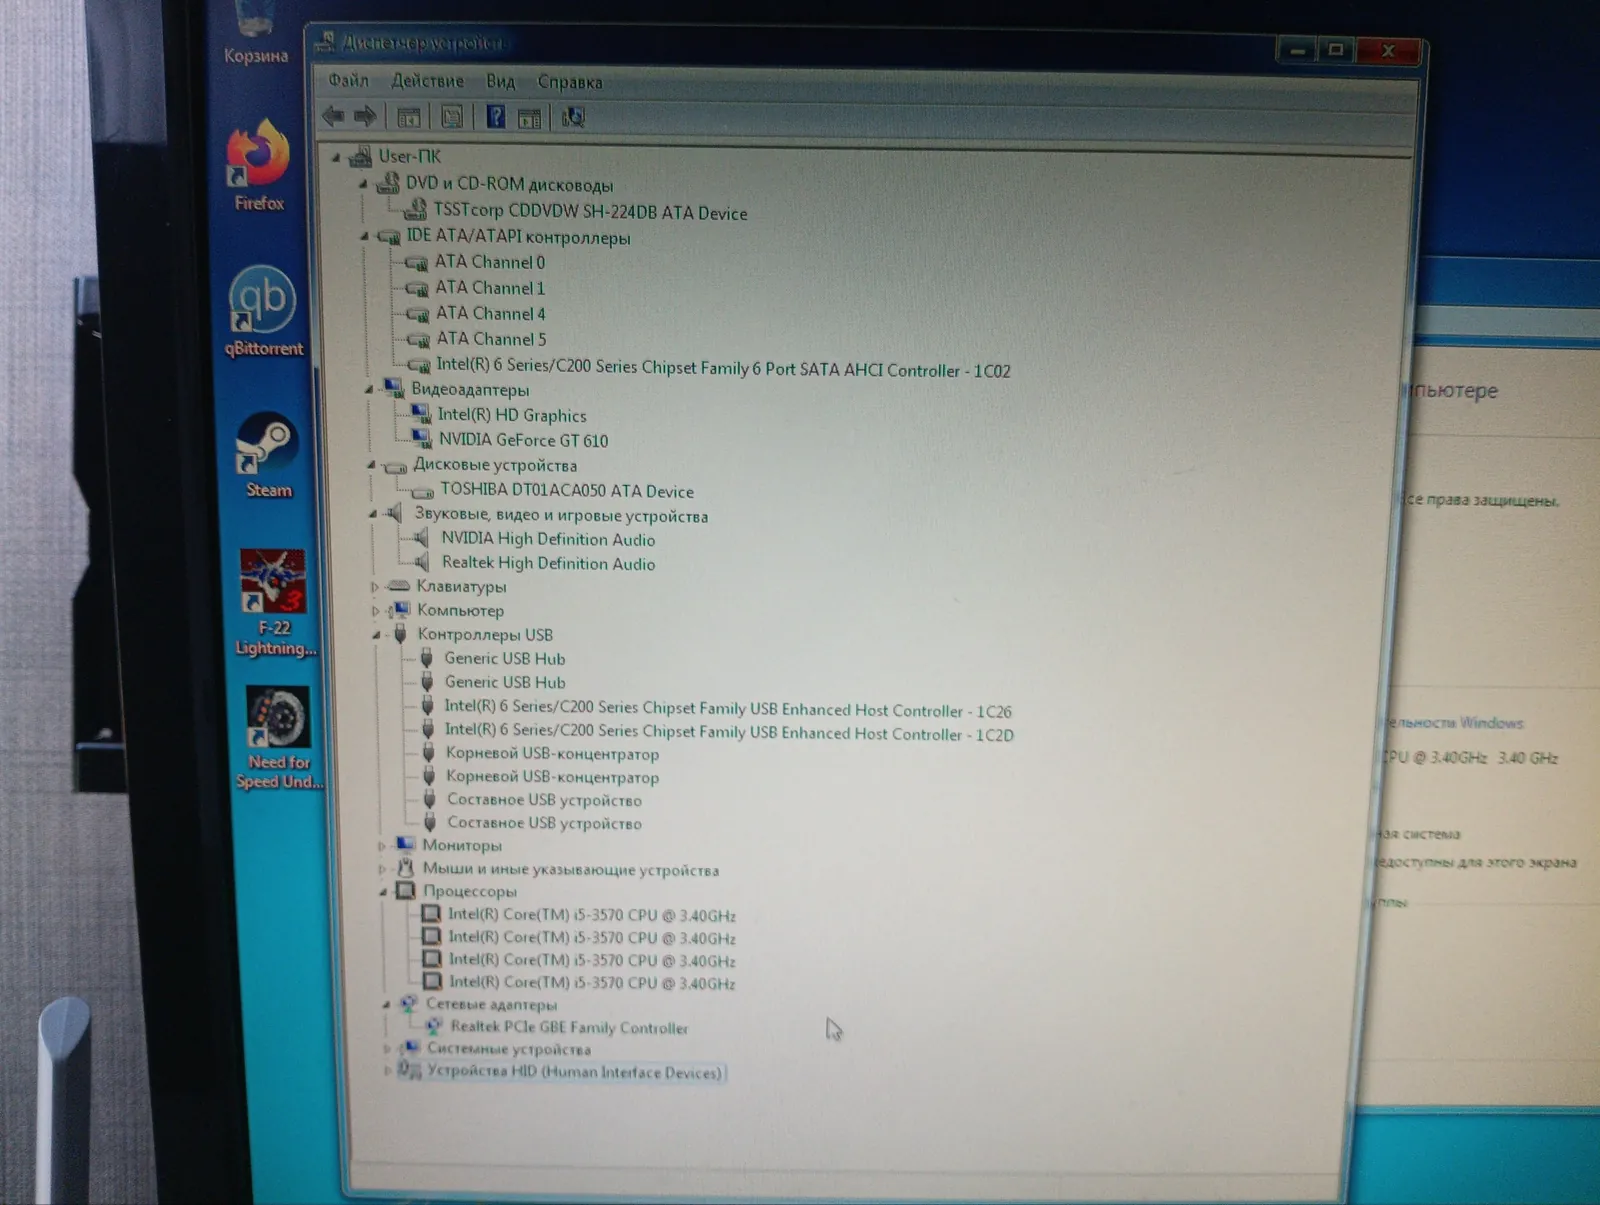Open the Файл menu
Viewport: 1600px width, 1205px height.
(349, 80)
